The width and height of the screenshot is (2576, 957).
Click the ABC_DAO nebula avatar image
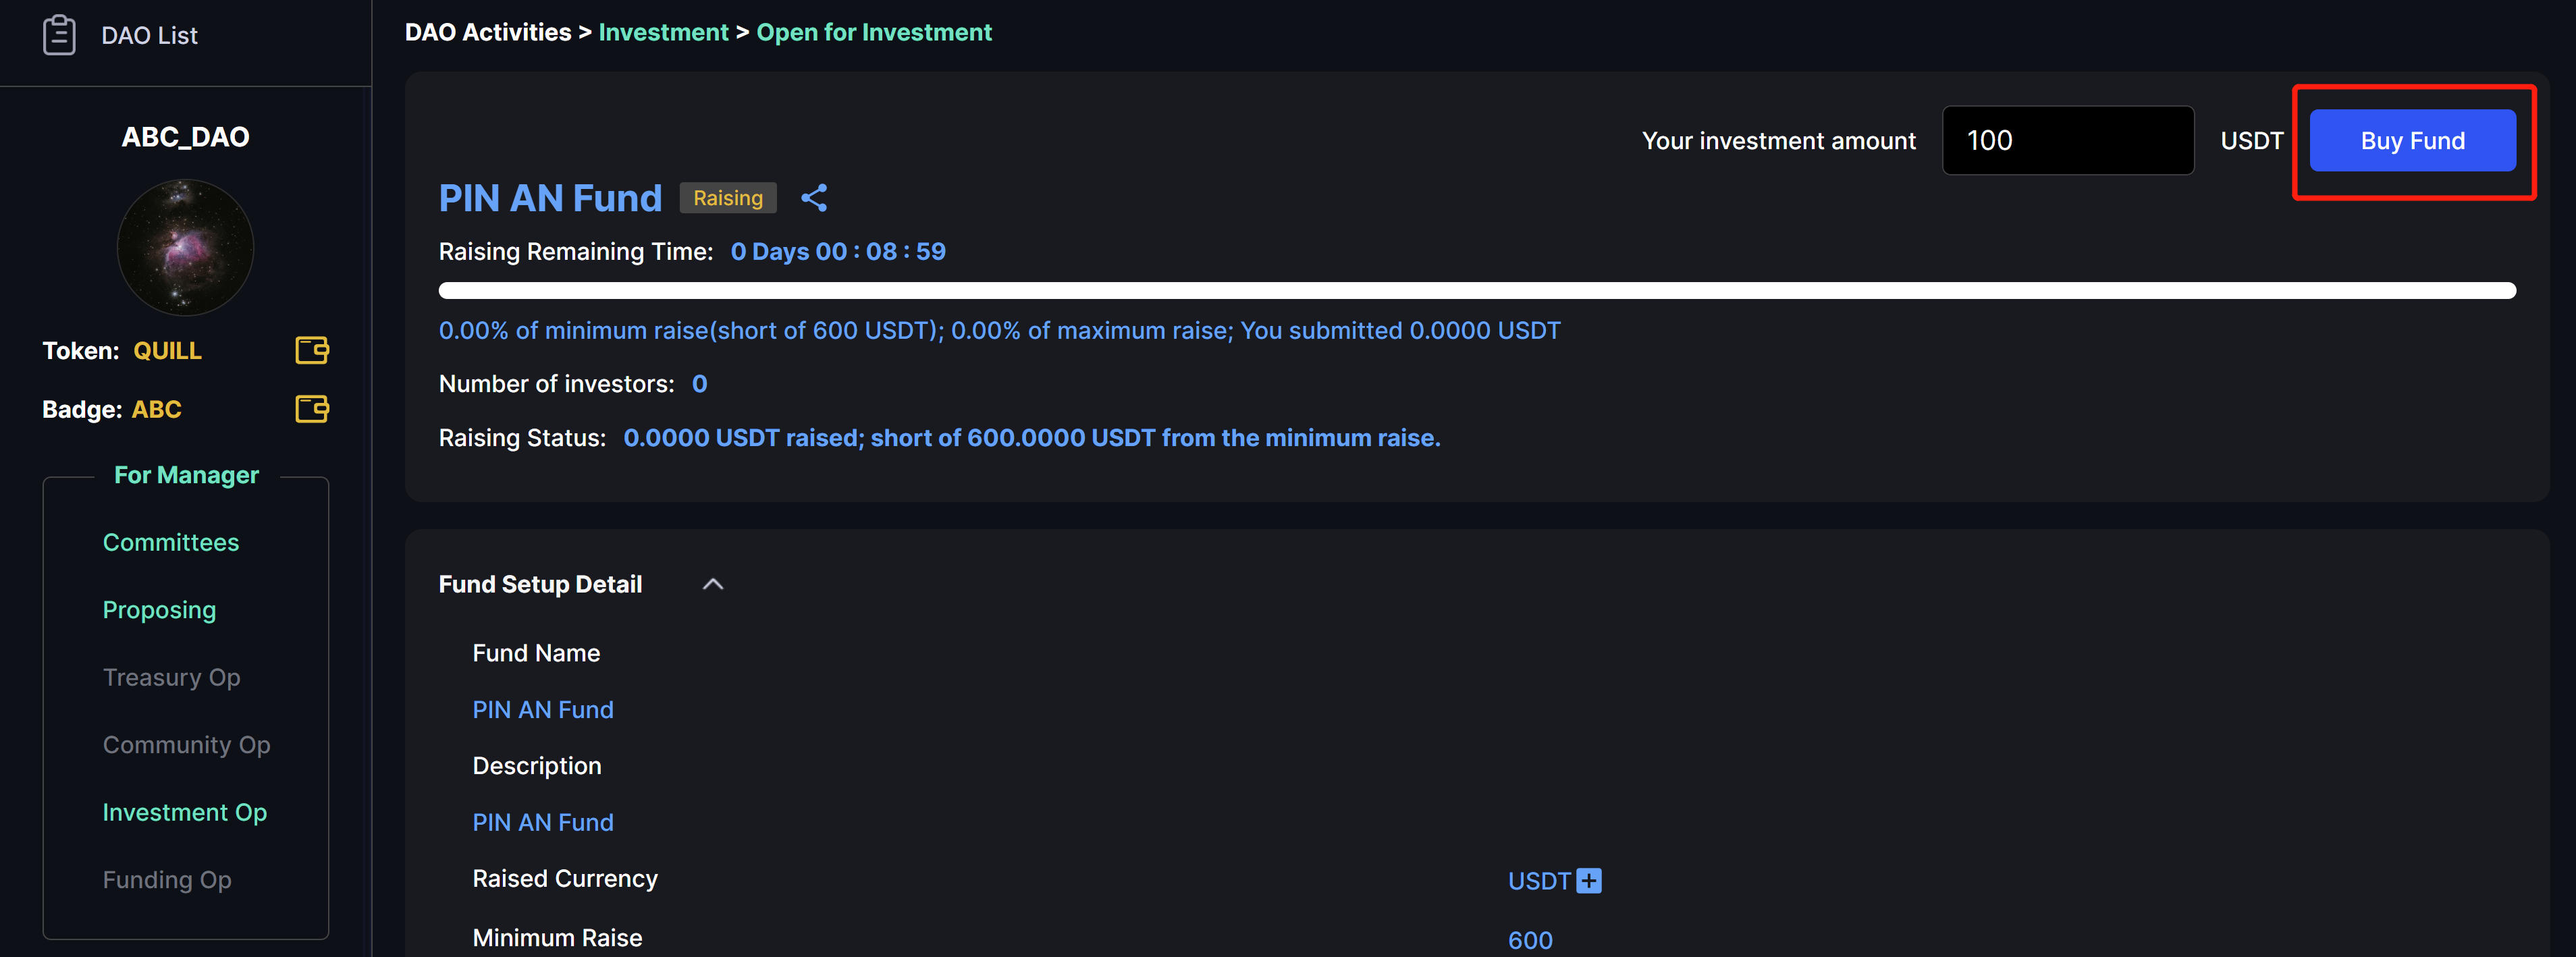[185, 247]
